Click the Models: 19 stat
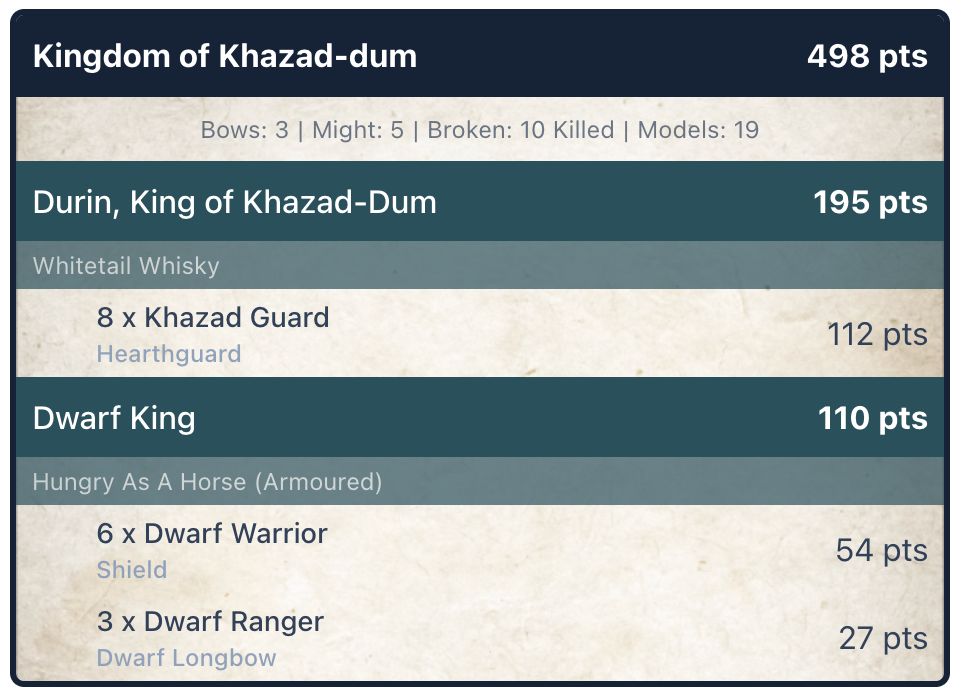Screen dimensions: 962x698 pyautogui.click(x=698, y=130)
